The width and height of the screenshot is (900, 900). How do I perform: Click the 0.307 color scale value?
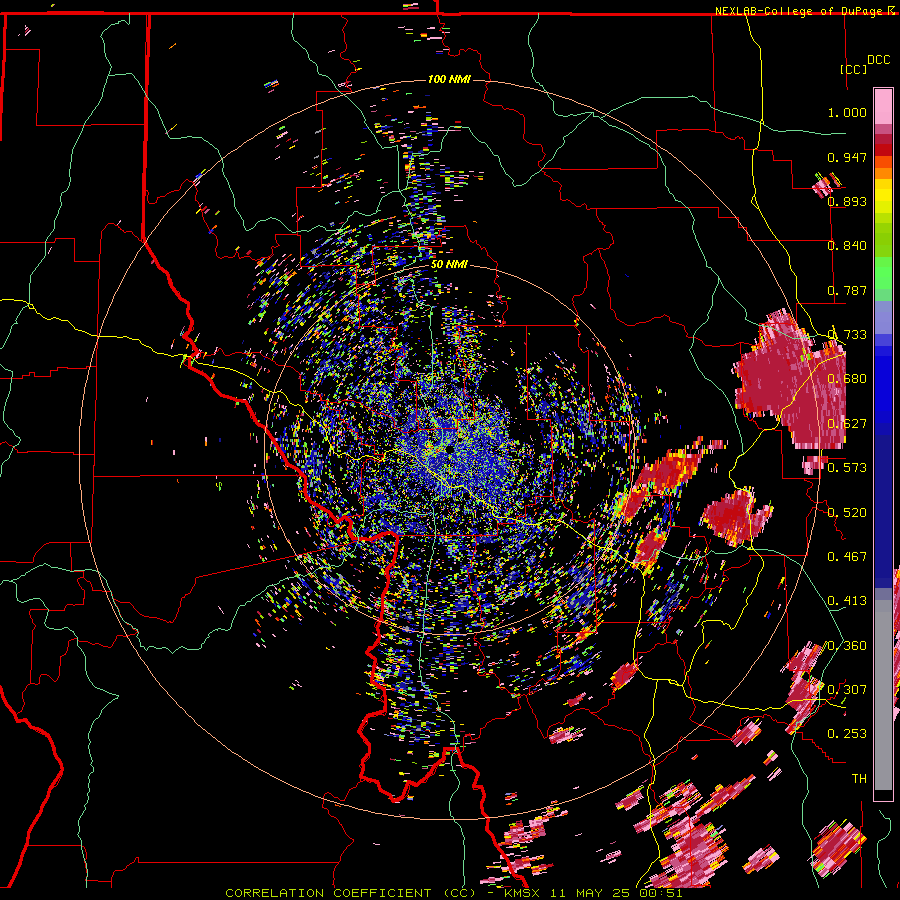(847, 689)
